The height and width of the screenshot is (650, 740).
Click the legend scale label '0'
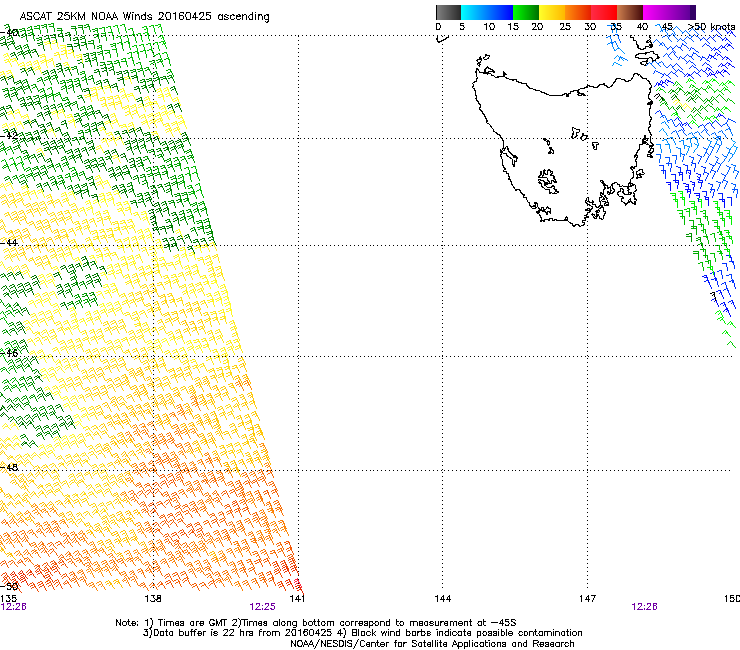coord(438,27)
